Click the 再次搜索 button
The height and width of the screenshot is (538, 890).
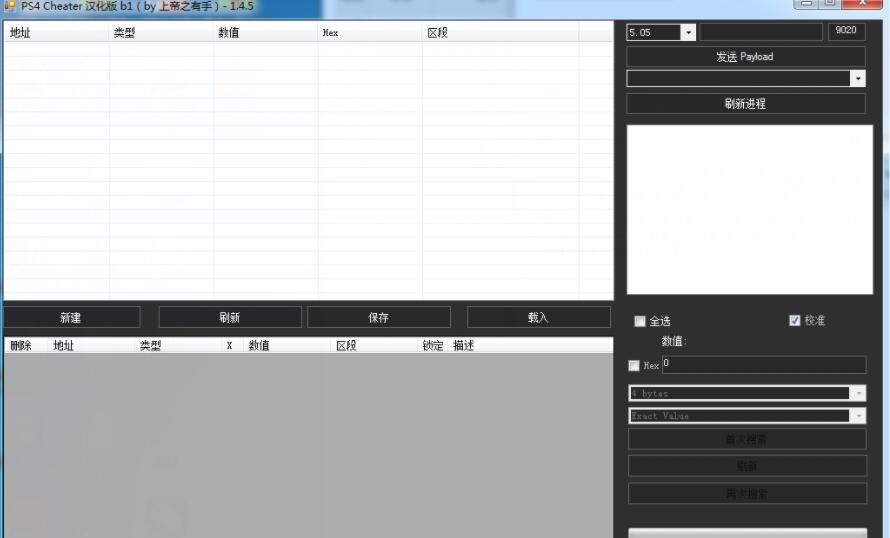tap(747, 494)
